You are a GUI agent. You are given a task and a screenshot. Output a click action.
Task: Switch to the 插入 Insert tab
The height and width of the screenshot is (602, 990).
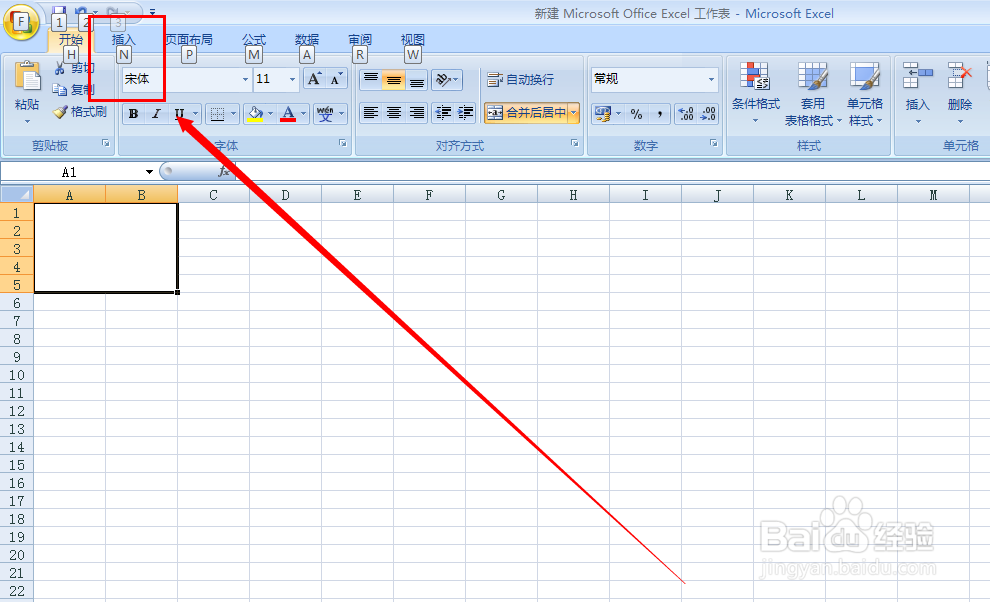click(123, 40)
